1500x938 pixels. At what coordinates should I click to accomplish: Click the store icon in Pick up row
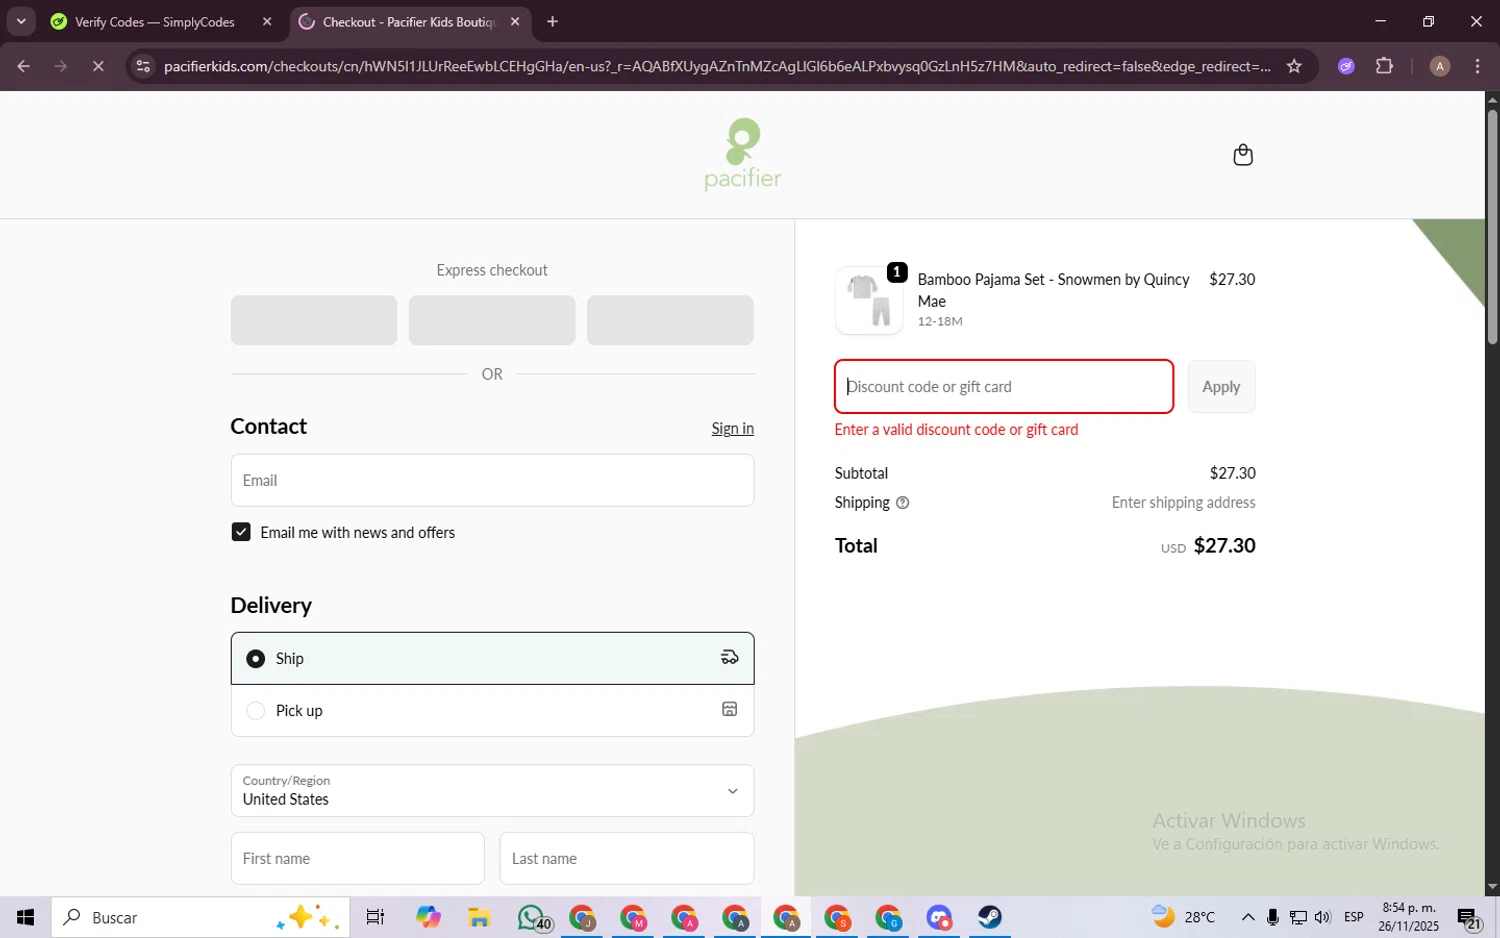pos(730,710)
